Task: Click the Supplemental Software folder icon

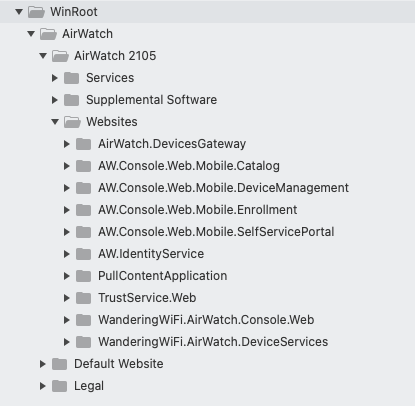Action: (x=72, y=100)
